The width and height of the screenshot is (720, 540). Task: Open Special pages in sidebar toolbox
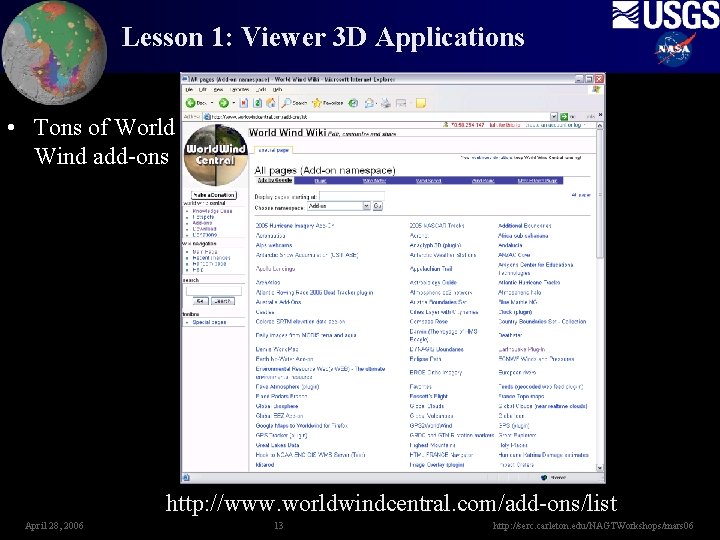tap(209, 322)
